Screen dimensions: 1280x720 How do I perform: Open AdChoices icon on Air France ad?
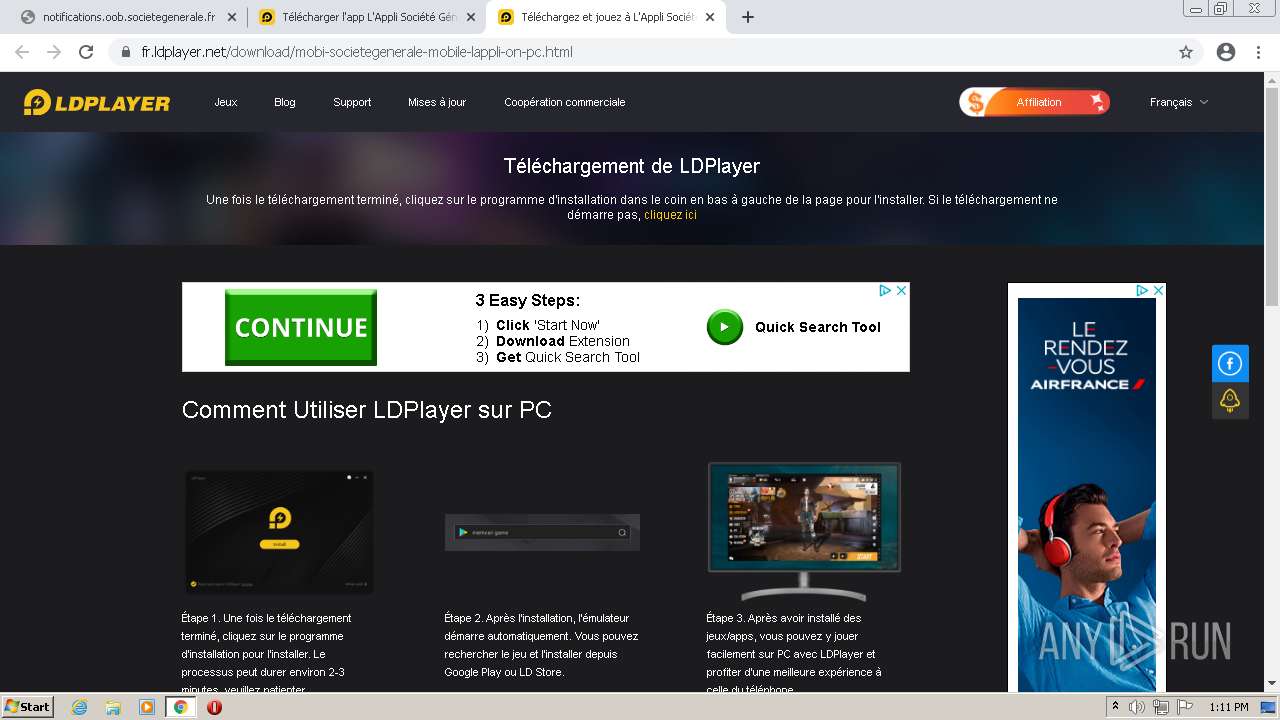(x=1142, y=290)
